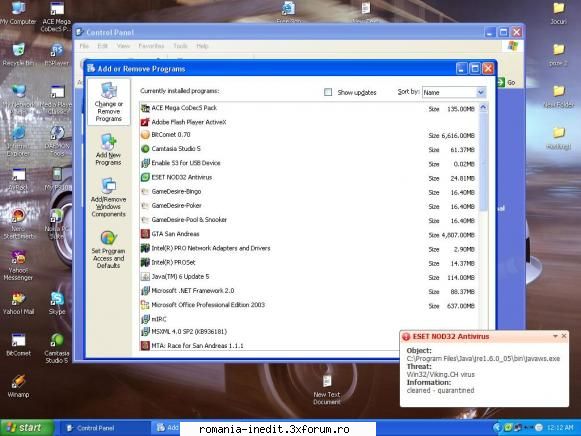
Task: Click the 4,807.00MB size value
Action: tap(458, 235)
